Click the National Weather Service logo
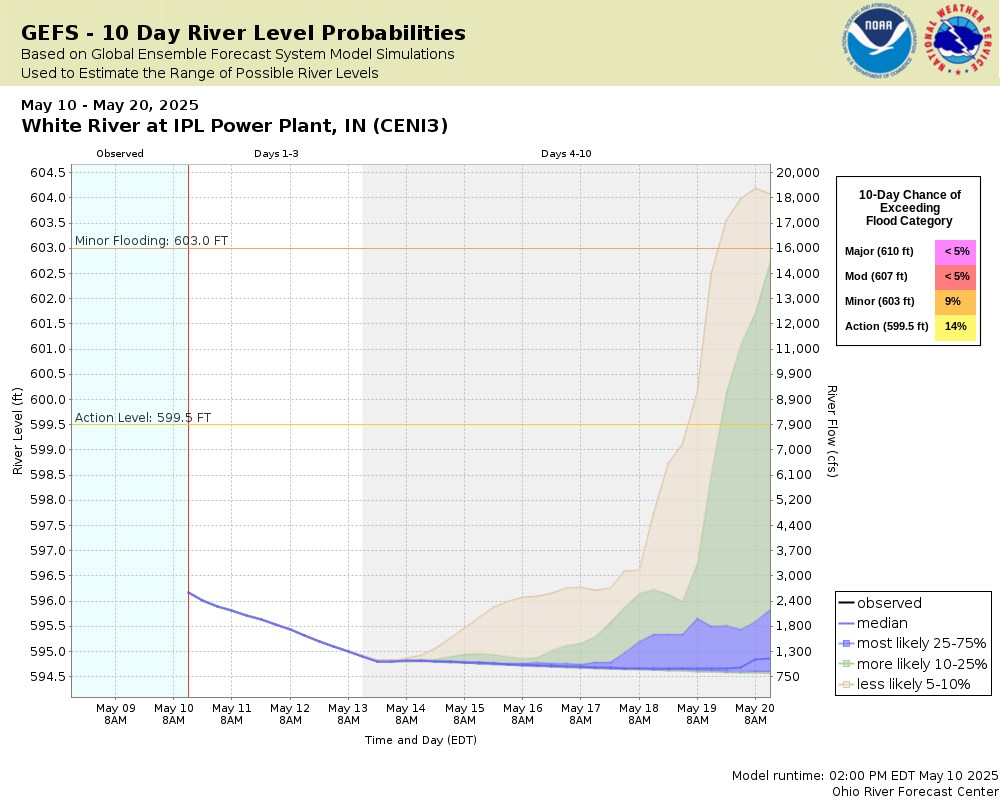 tap(959, 41)
